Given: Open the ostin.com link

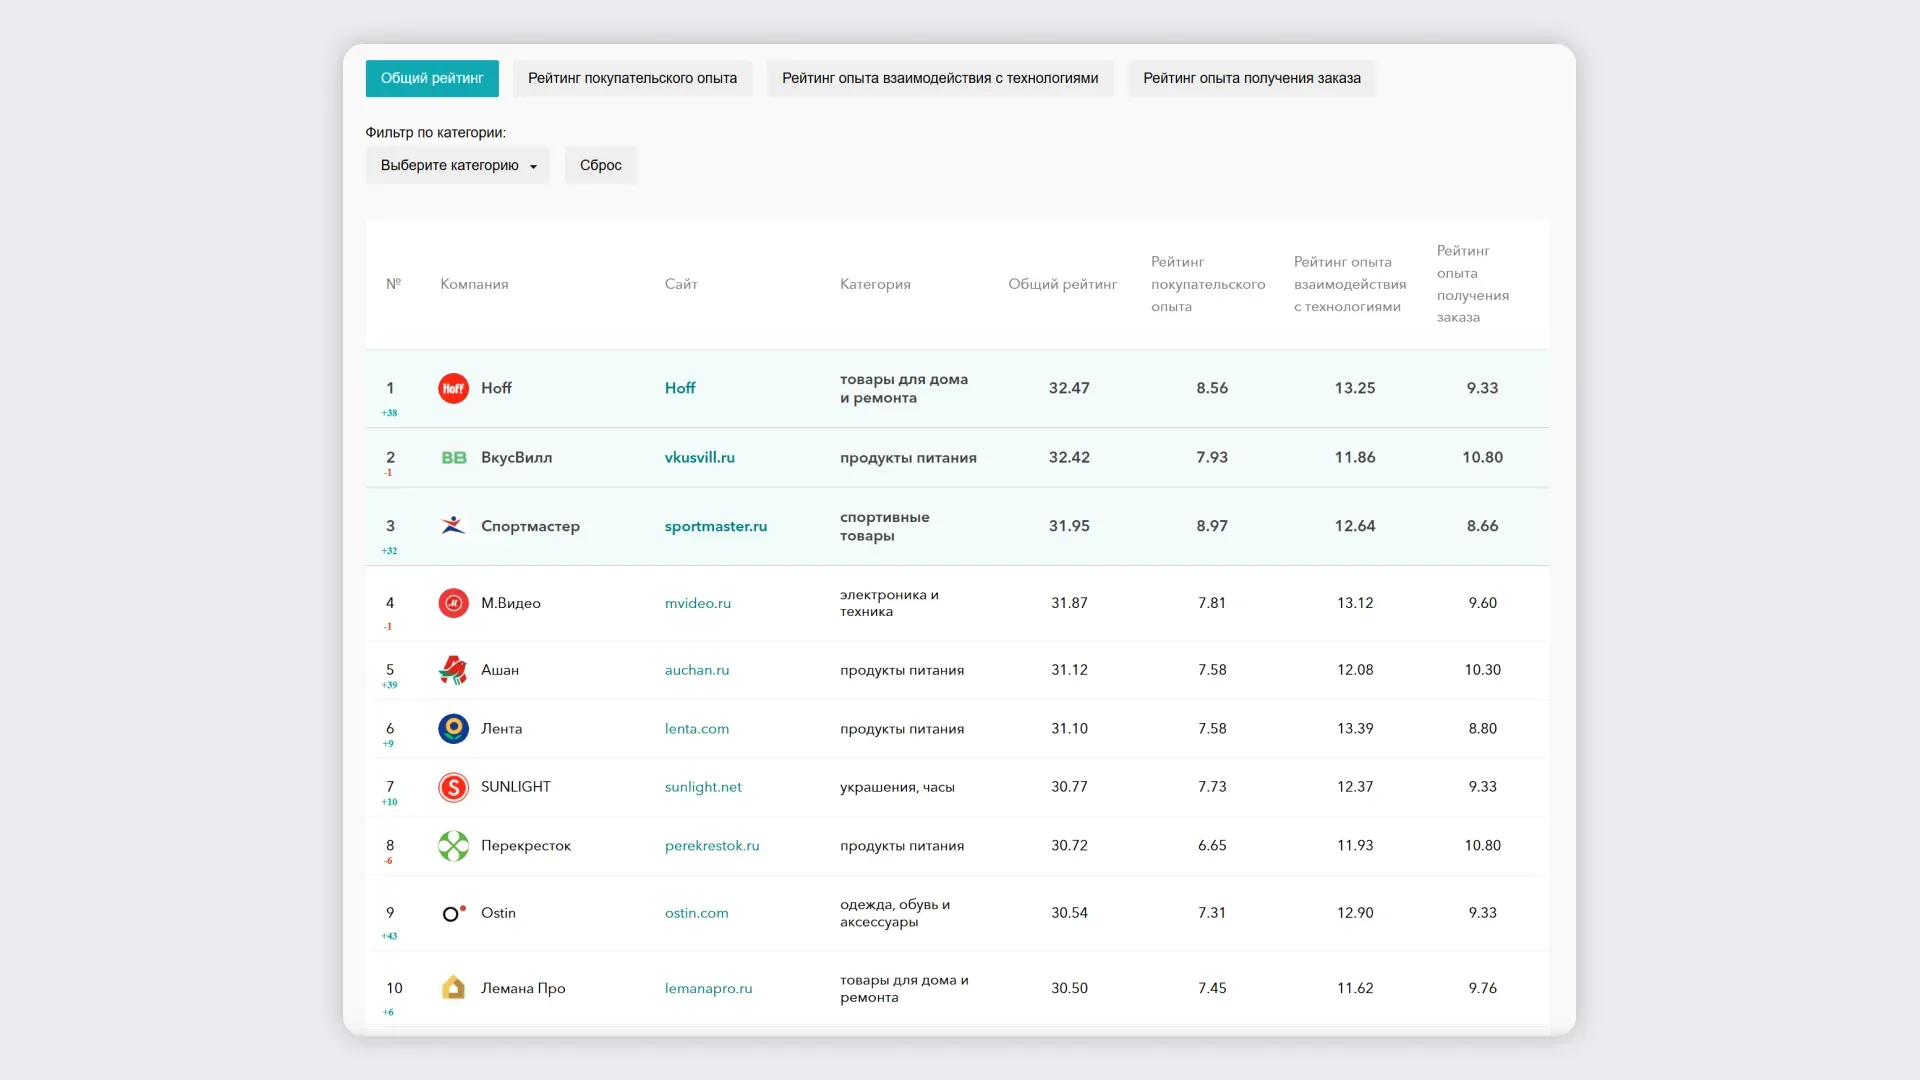Looking at the screenshot, I should point(697,913).
